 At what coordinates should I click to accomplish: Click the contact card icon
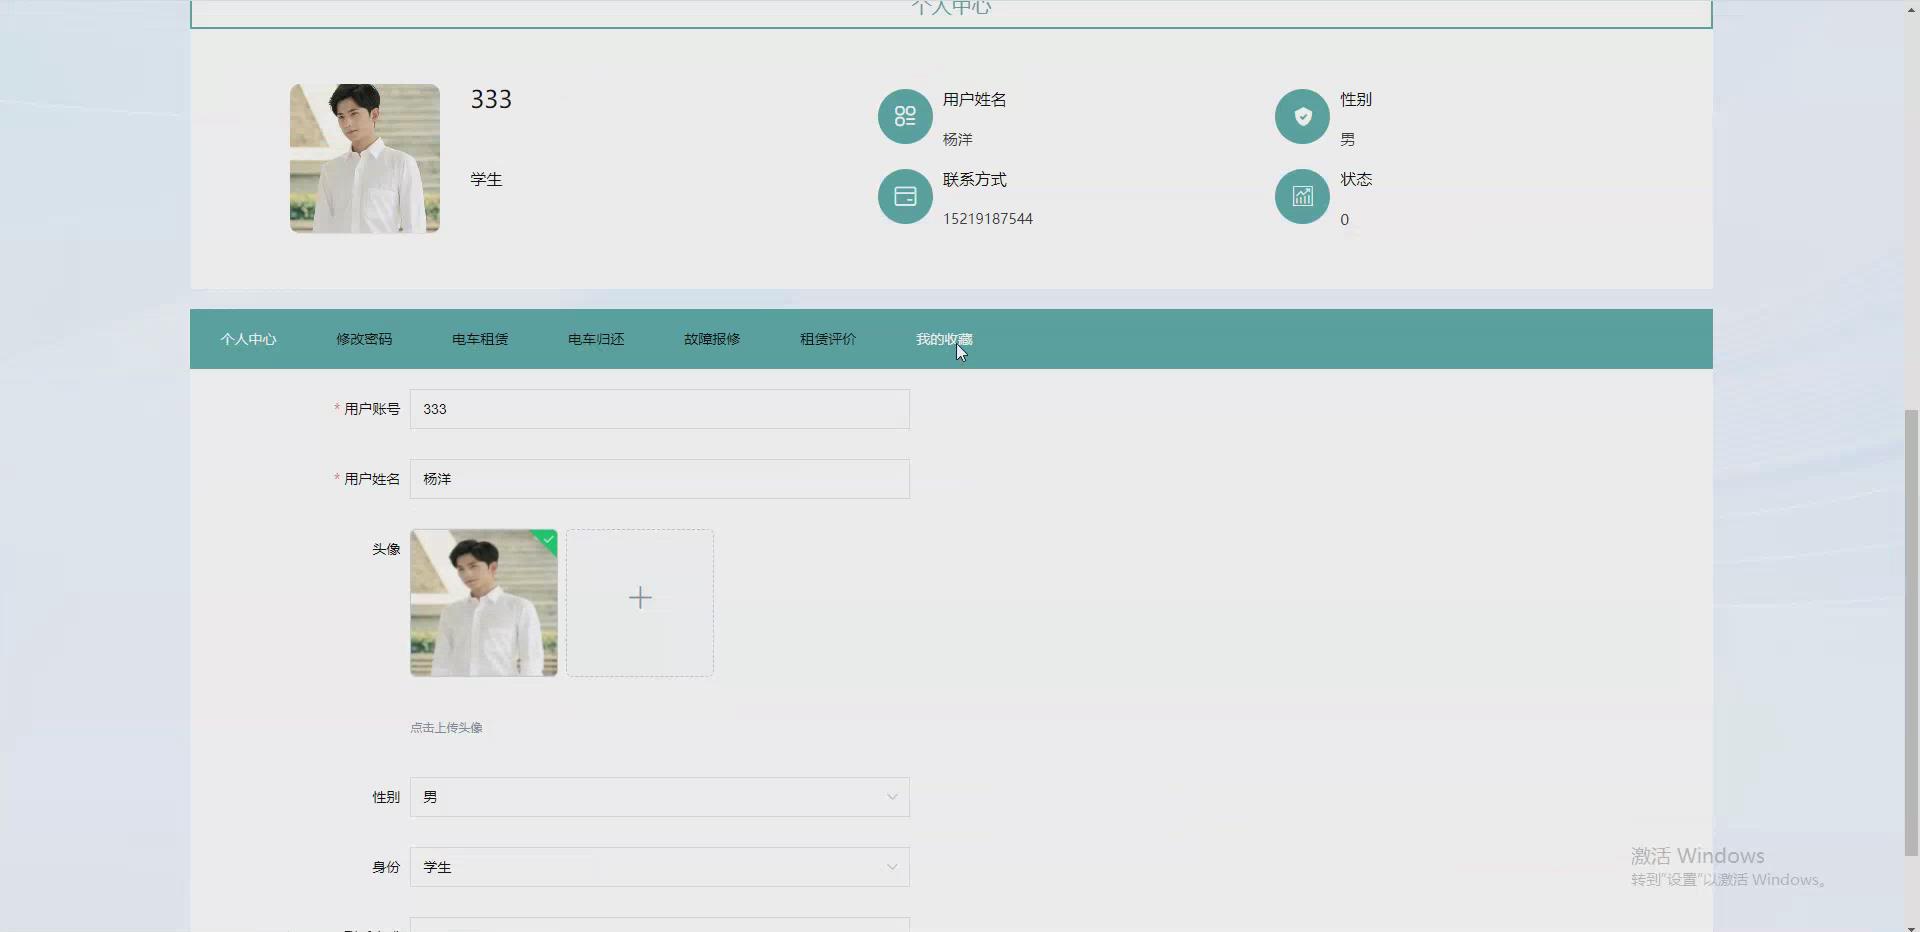pyautogui.click(x=905, y=196)
